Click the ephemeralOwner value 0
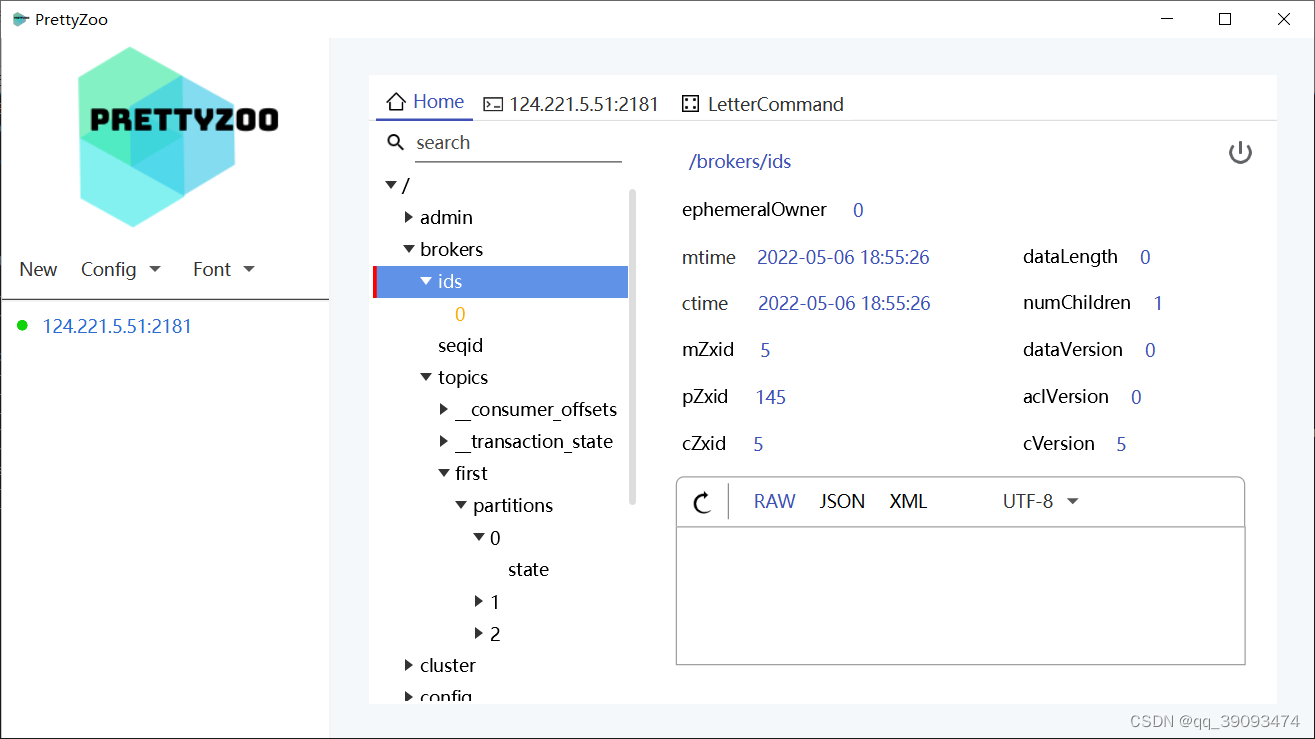This screenshot has height=739, width=1315. (x=858, y=210)
